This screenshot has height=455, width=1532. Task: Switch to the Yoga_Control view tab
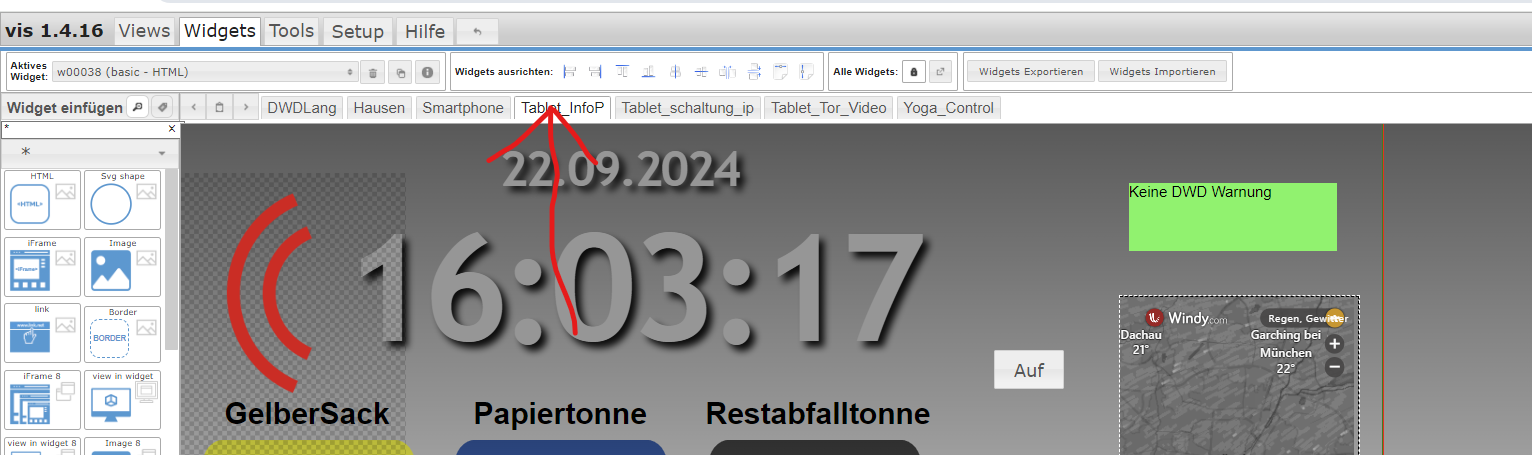[948, 108]
